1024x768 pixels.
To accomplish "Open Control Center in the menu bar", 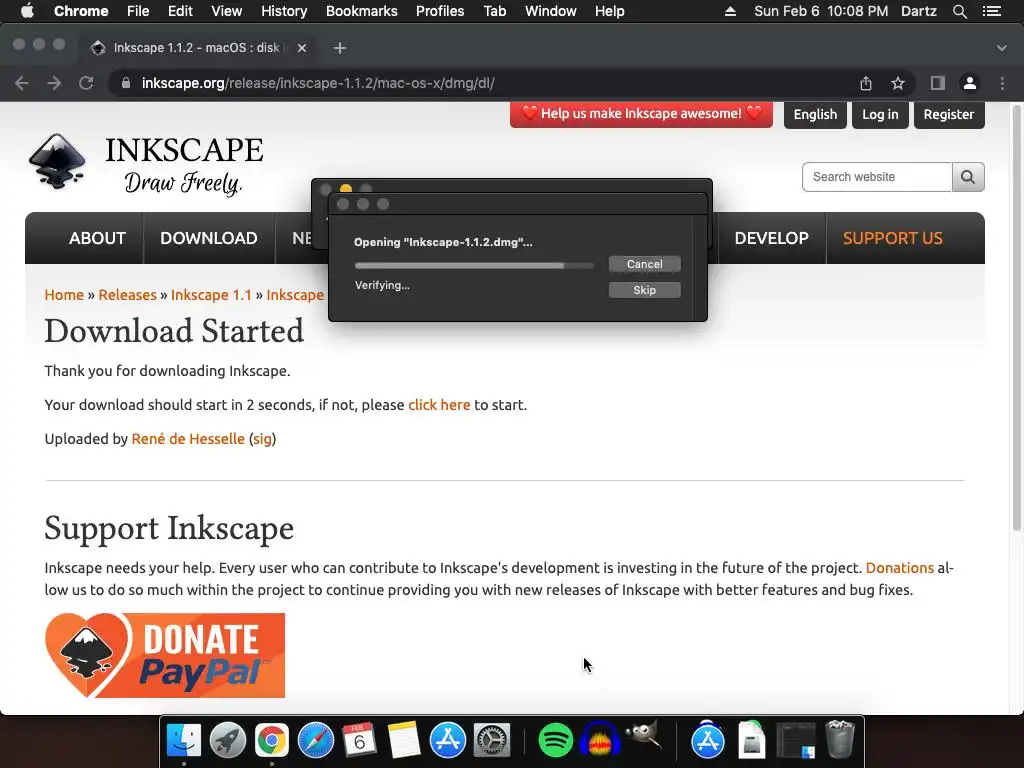I will point(991,11).
